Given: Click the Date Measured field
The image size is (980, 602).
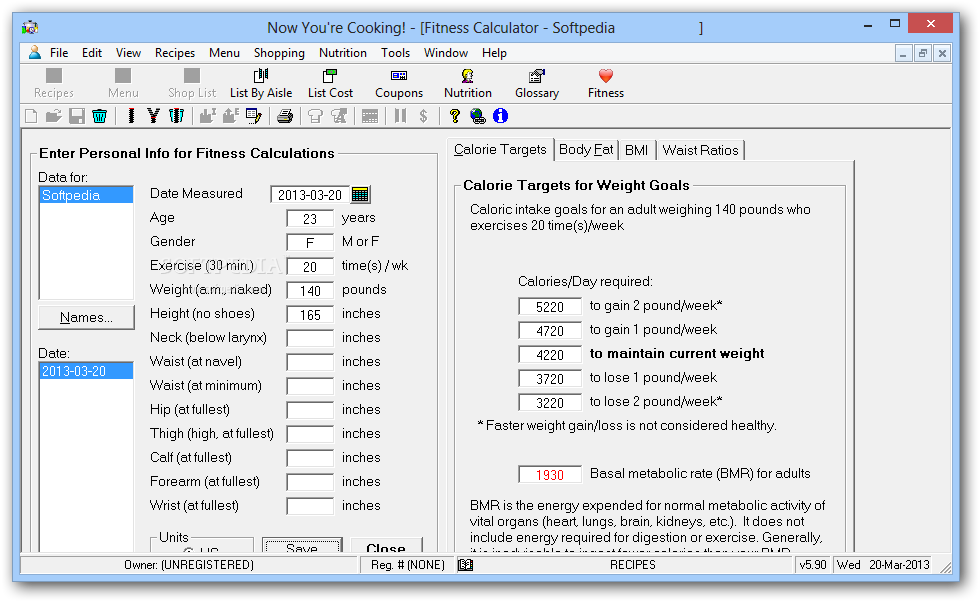Looking at the screenshot, I should click(310, 194).
